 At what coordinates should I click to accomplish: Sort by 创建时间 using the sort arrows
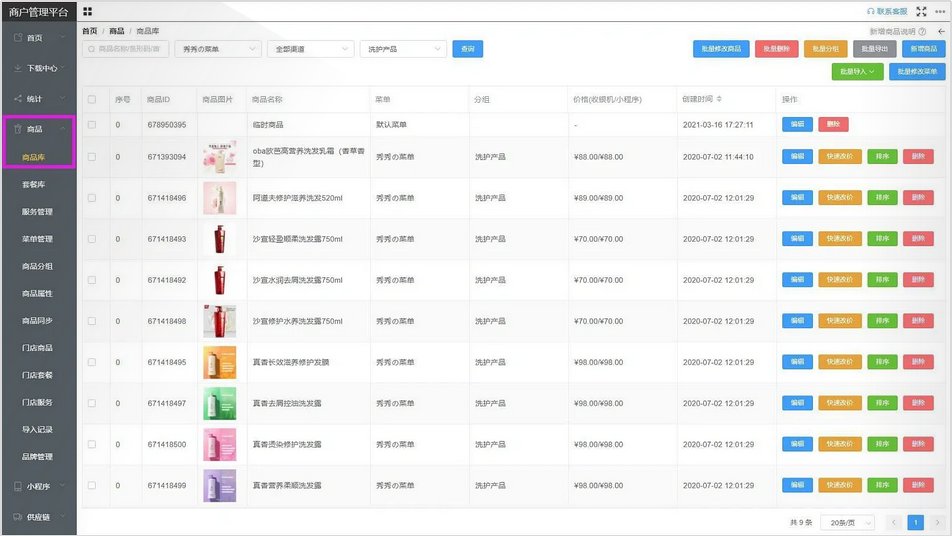pos(719,100)
